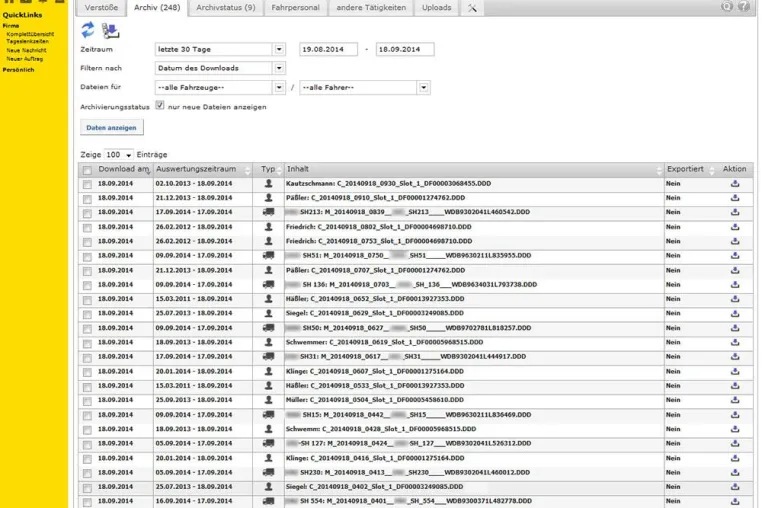Click the end date field 18.09.2014
This screenshot has width=762, height=508.
pyautogui.click(x=405, y=49)
